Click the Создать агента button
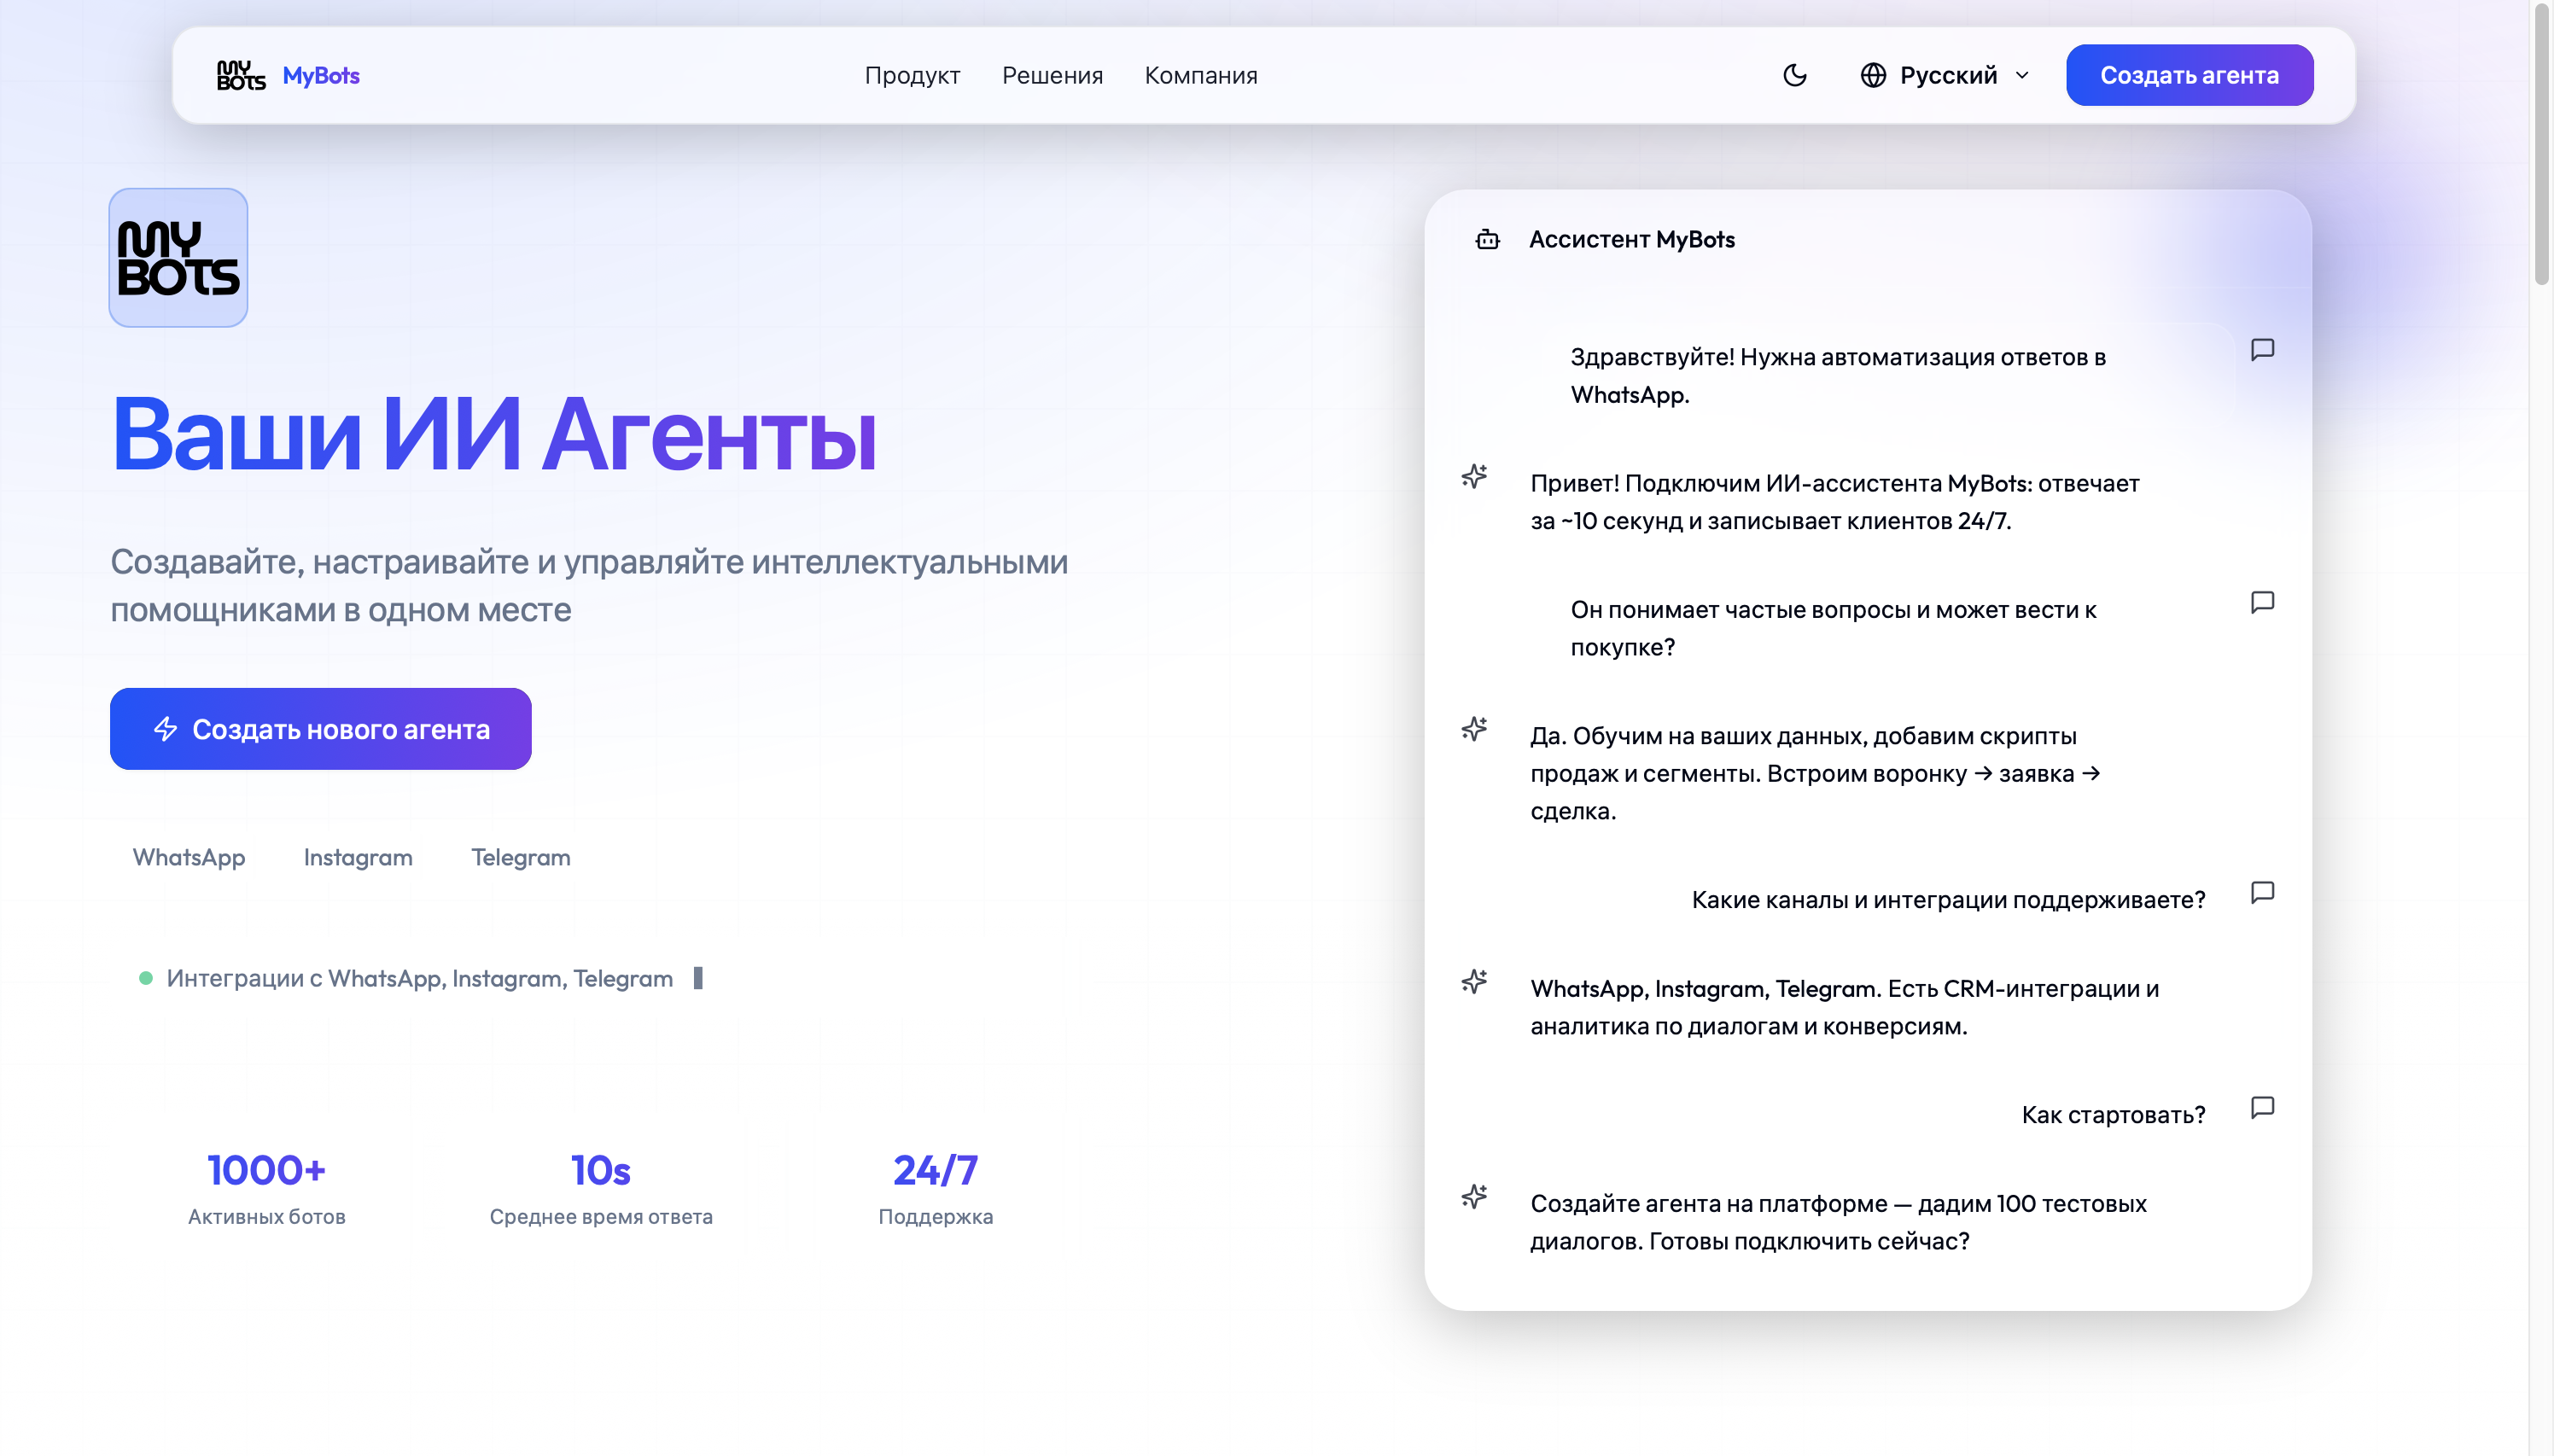 (2188, 74)
